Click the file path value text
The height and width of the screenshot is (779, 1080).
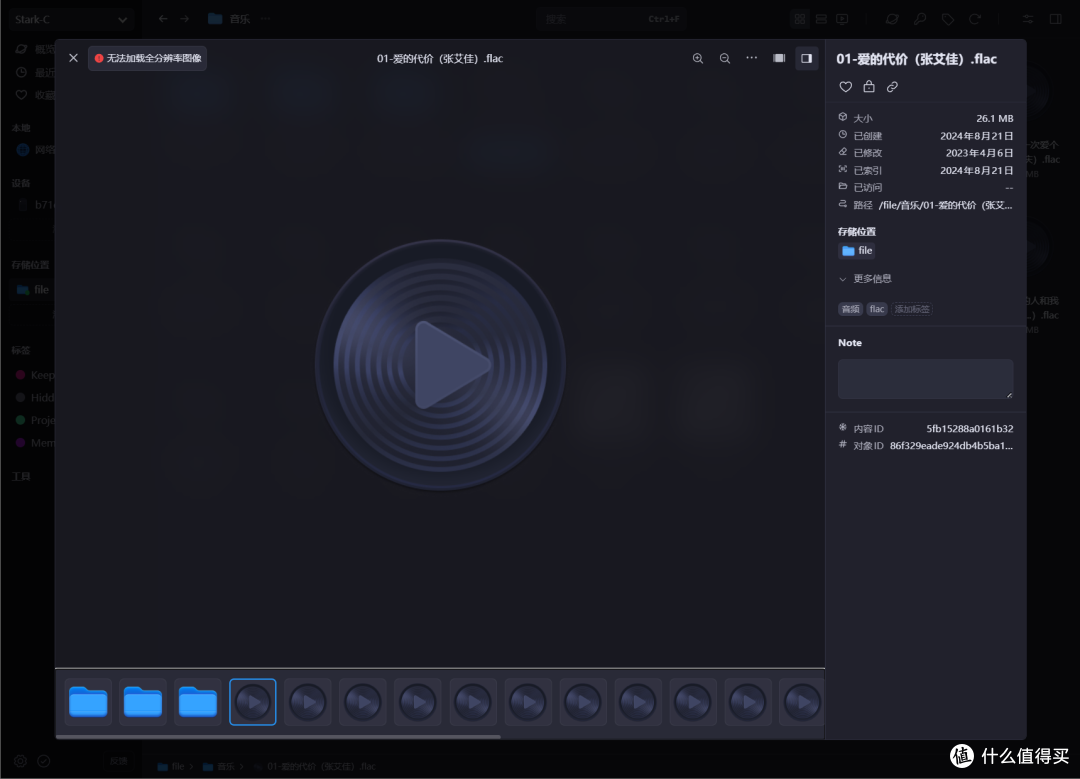click(x=946, y=205)
